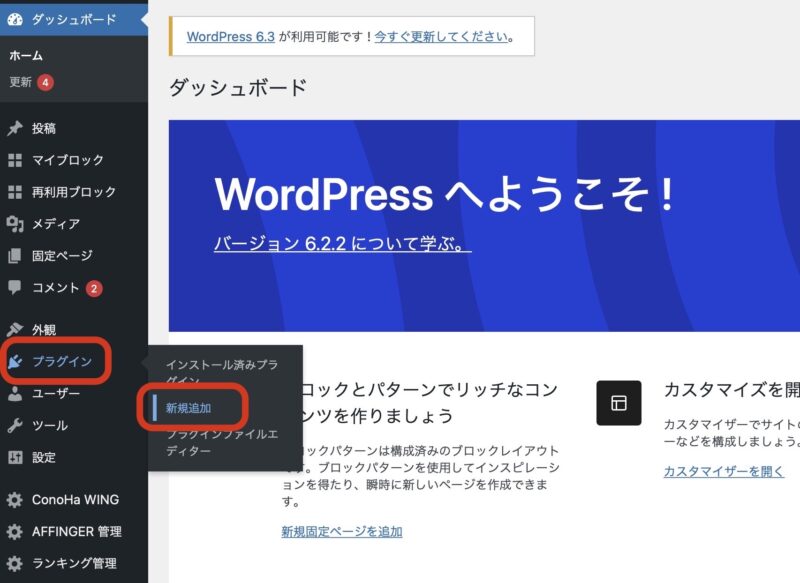800x583 pixels.
Task: Open ランキング管理 menu
Action: pos(74,563)
